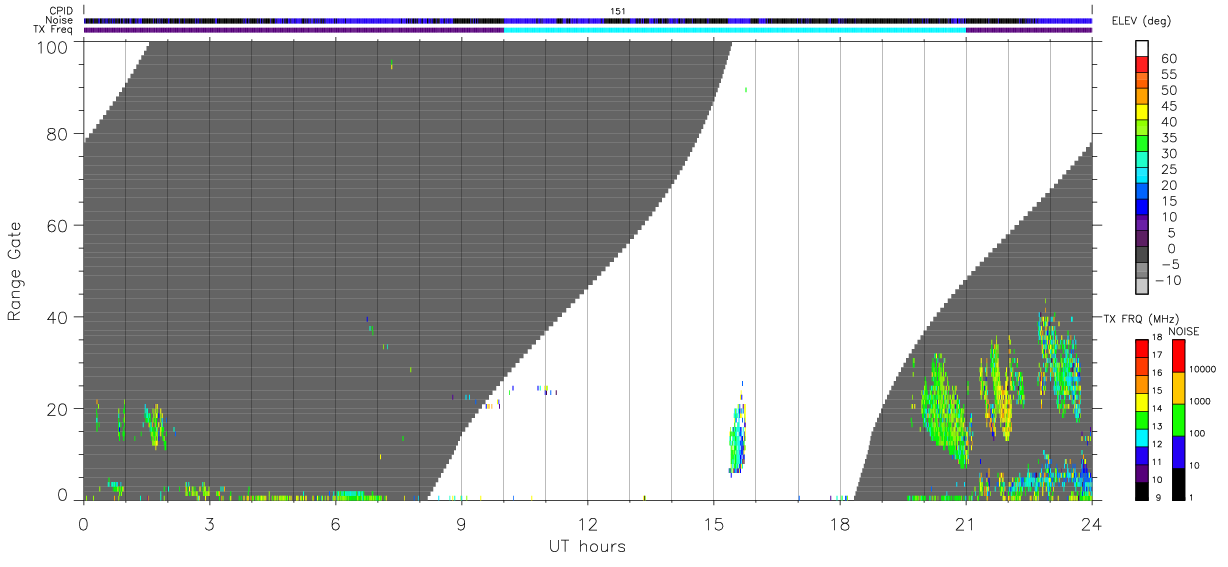Click the Range Gate axis title

pyautogui.click(x=15, y=269)
